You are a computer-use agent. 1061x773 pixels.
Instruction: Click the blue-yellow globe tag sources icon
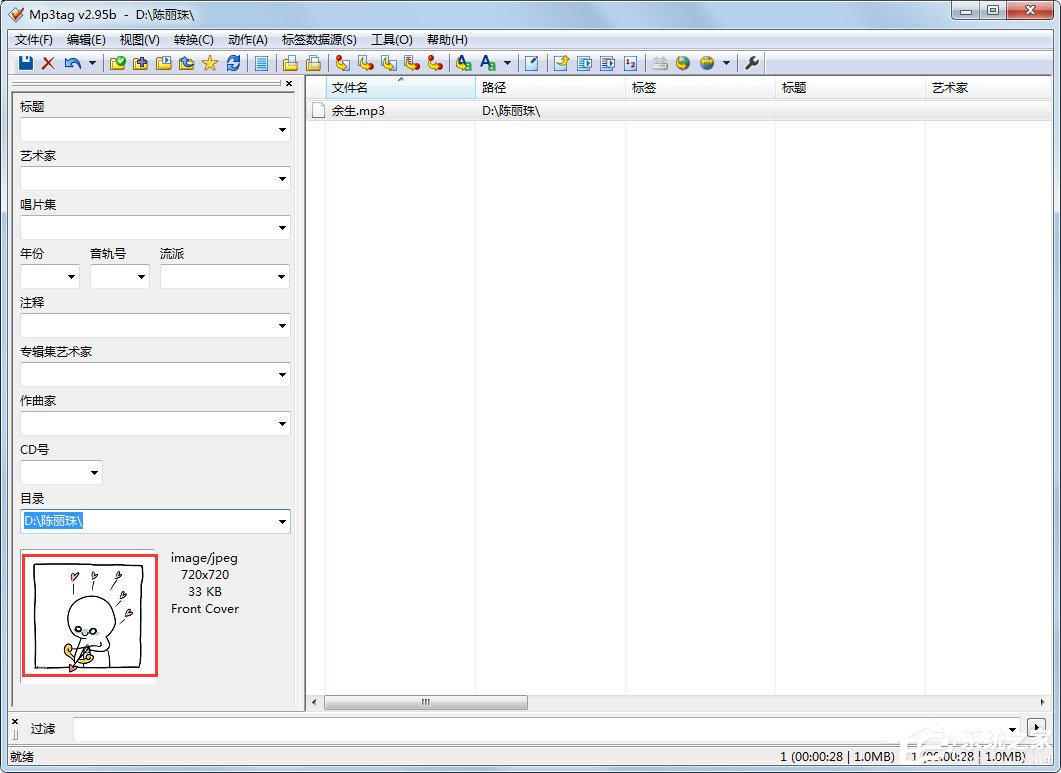707,63
